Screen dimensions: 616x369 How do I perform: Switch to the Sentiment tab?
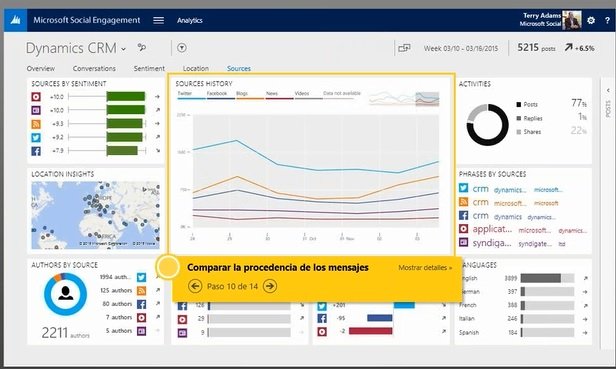[149, 68]
